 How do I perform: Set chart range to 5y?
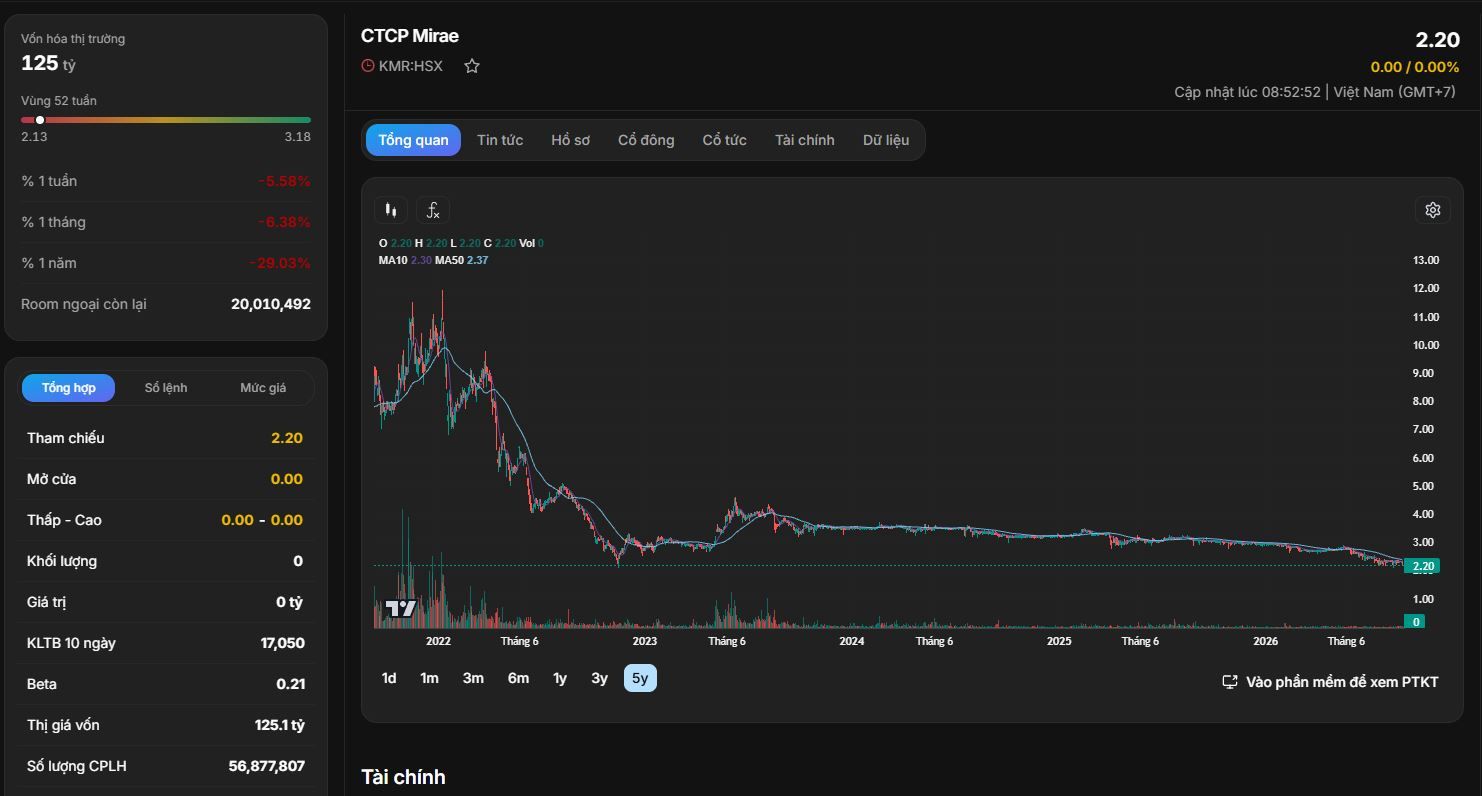click(x=640, y=678)
